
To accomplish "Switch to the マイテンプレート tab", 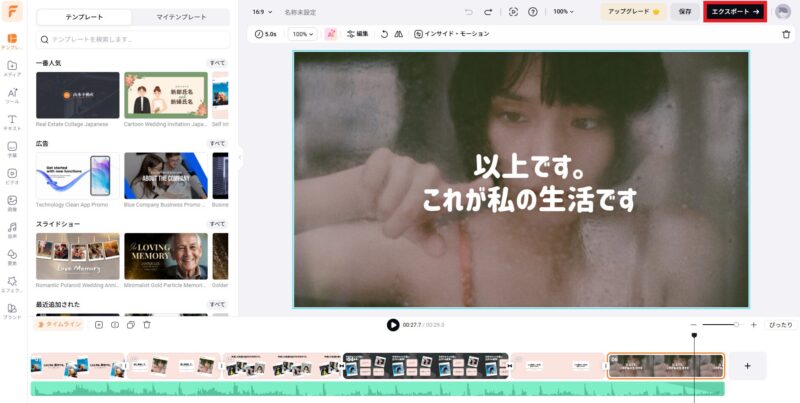I will click(180, 18).
